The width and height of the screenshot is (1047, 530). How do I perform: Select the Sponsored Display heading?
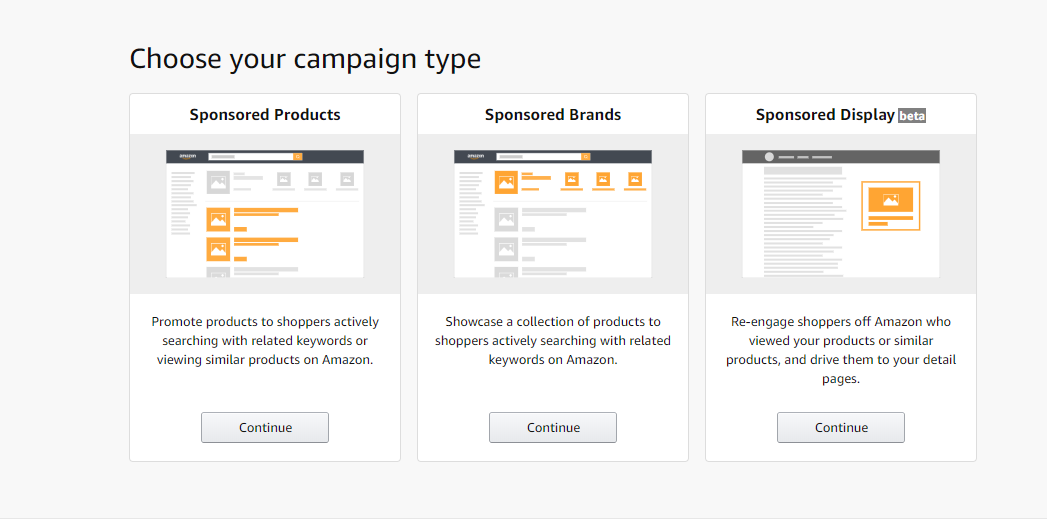click(825, 115)
